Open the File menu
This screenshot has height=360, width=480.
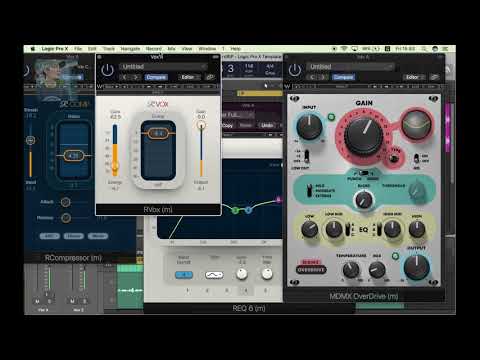(x=78, y=49)
